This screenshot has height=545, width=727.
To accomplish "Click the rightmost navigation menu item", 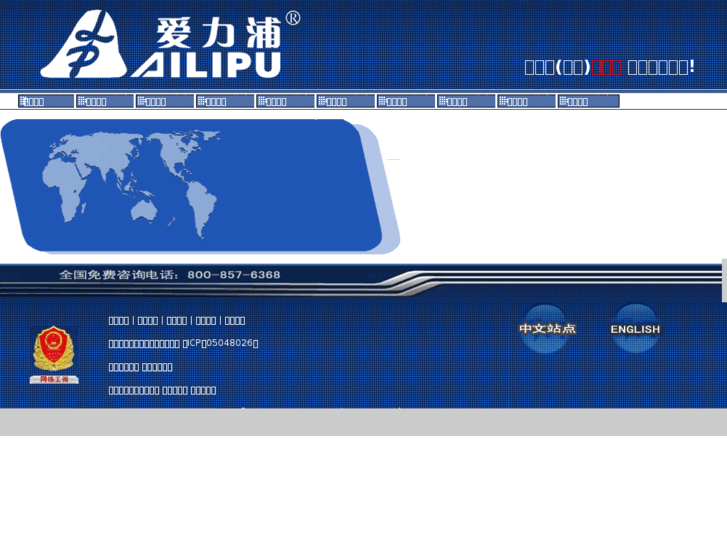I will [589, 101].
